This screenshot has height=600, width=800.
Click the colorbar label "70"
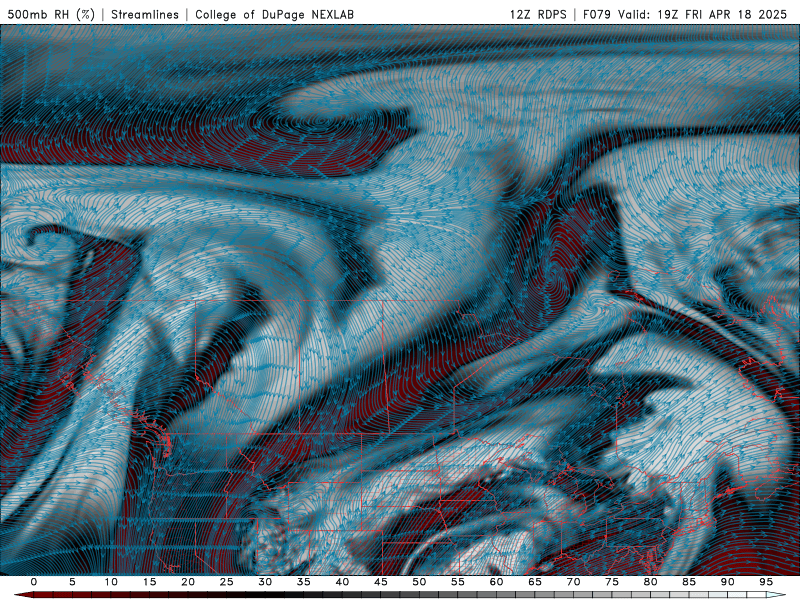(573, 582)
